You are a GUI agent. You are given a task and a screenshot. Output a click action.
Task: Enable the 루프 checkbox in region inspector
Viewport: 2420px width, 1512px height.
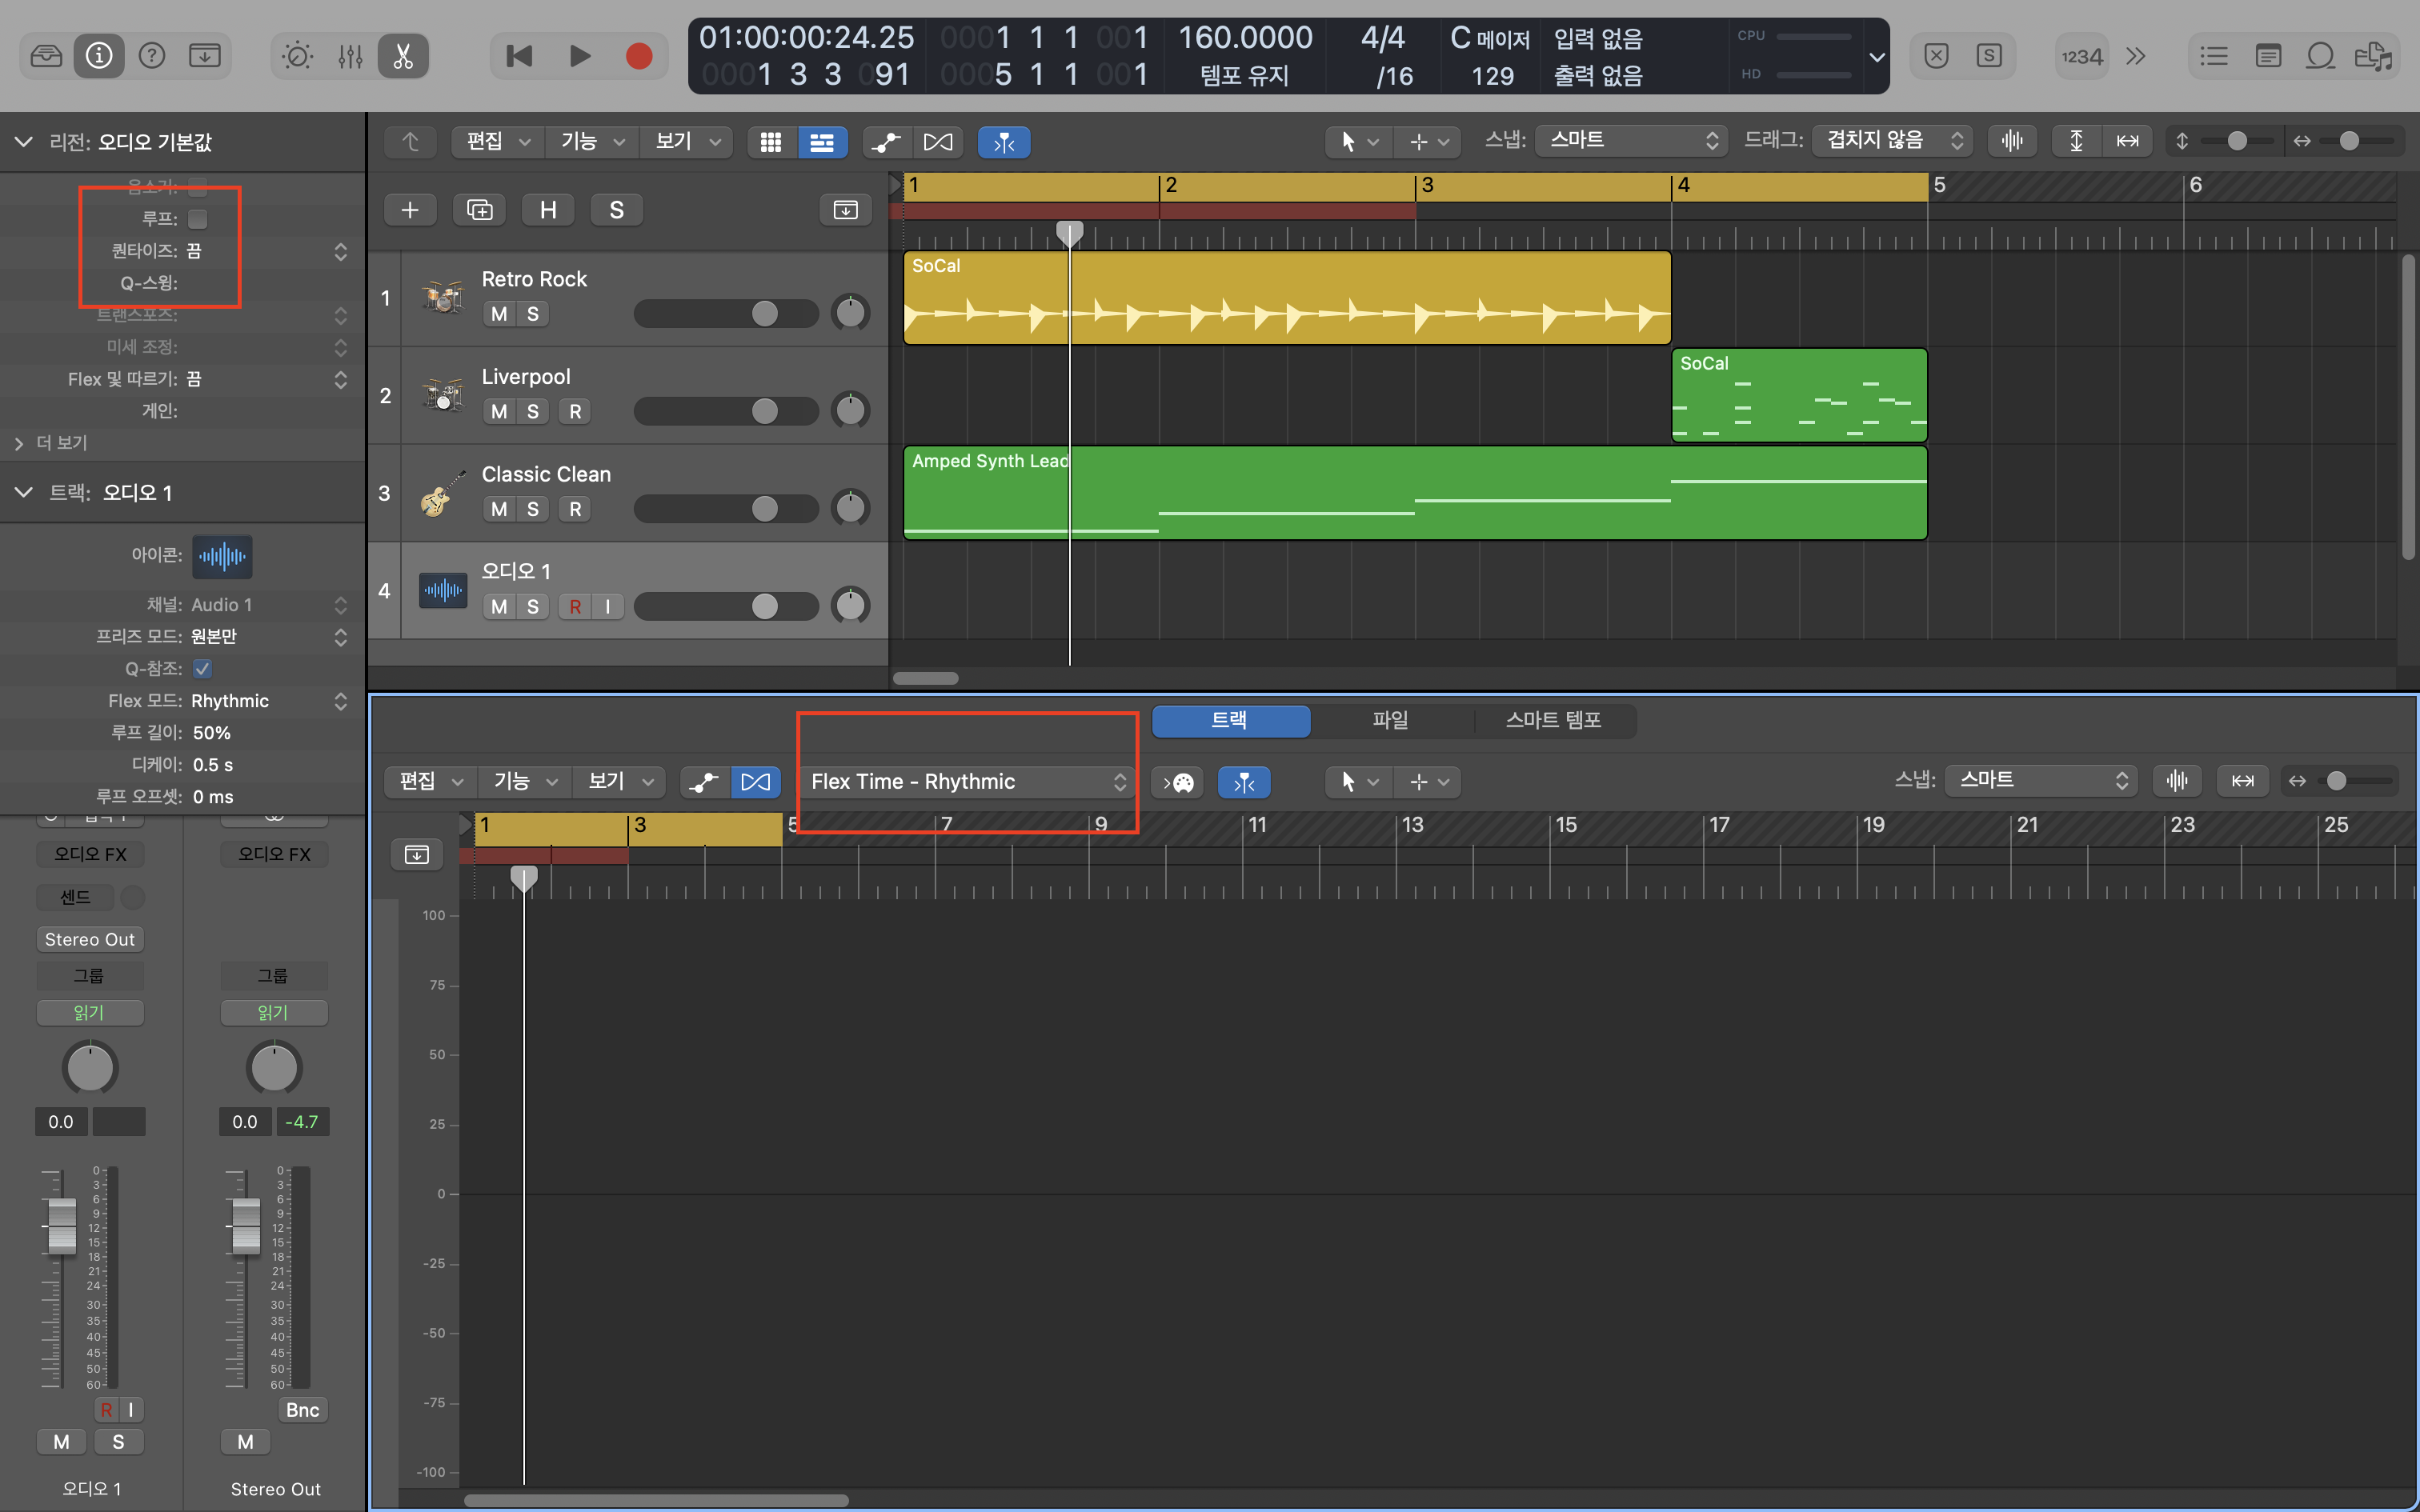coord(198,218)
